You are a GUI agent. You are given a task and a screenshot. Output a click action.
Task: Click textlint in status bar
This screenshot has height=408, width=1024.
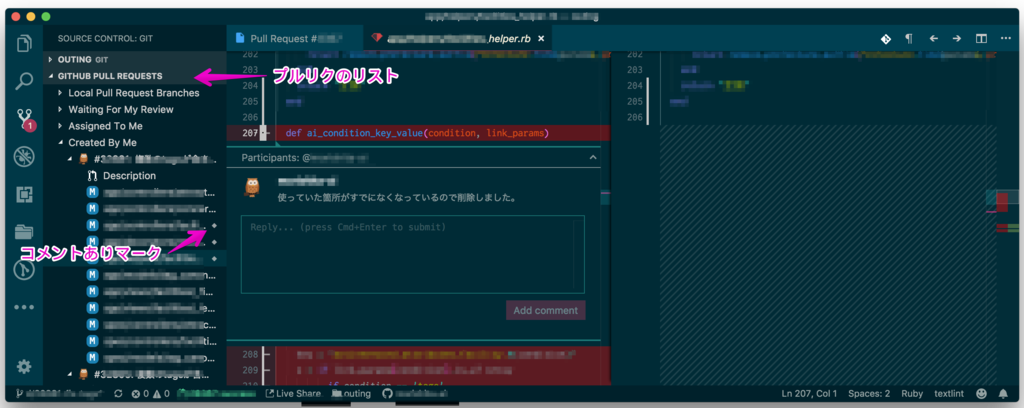pyautogui.click(x=948, y=394)
